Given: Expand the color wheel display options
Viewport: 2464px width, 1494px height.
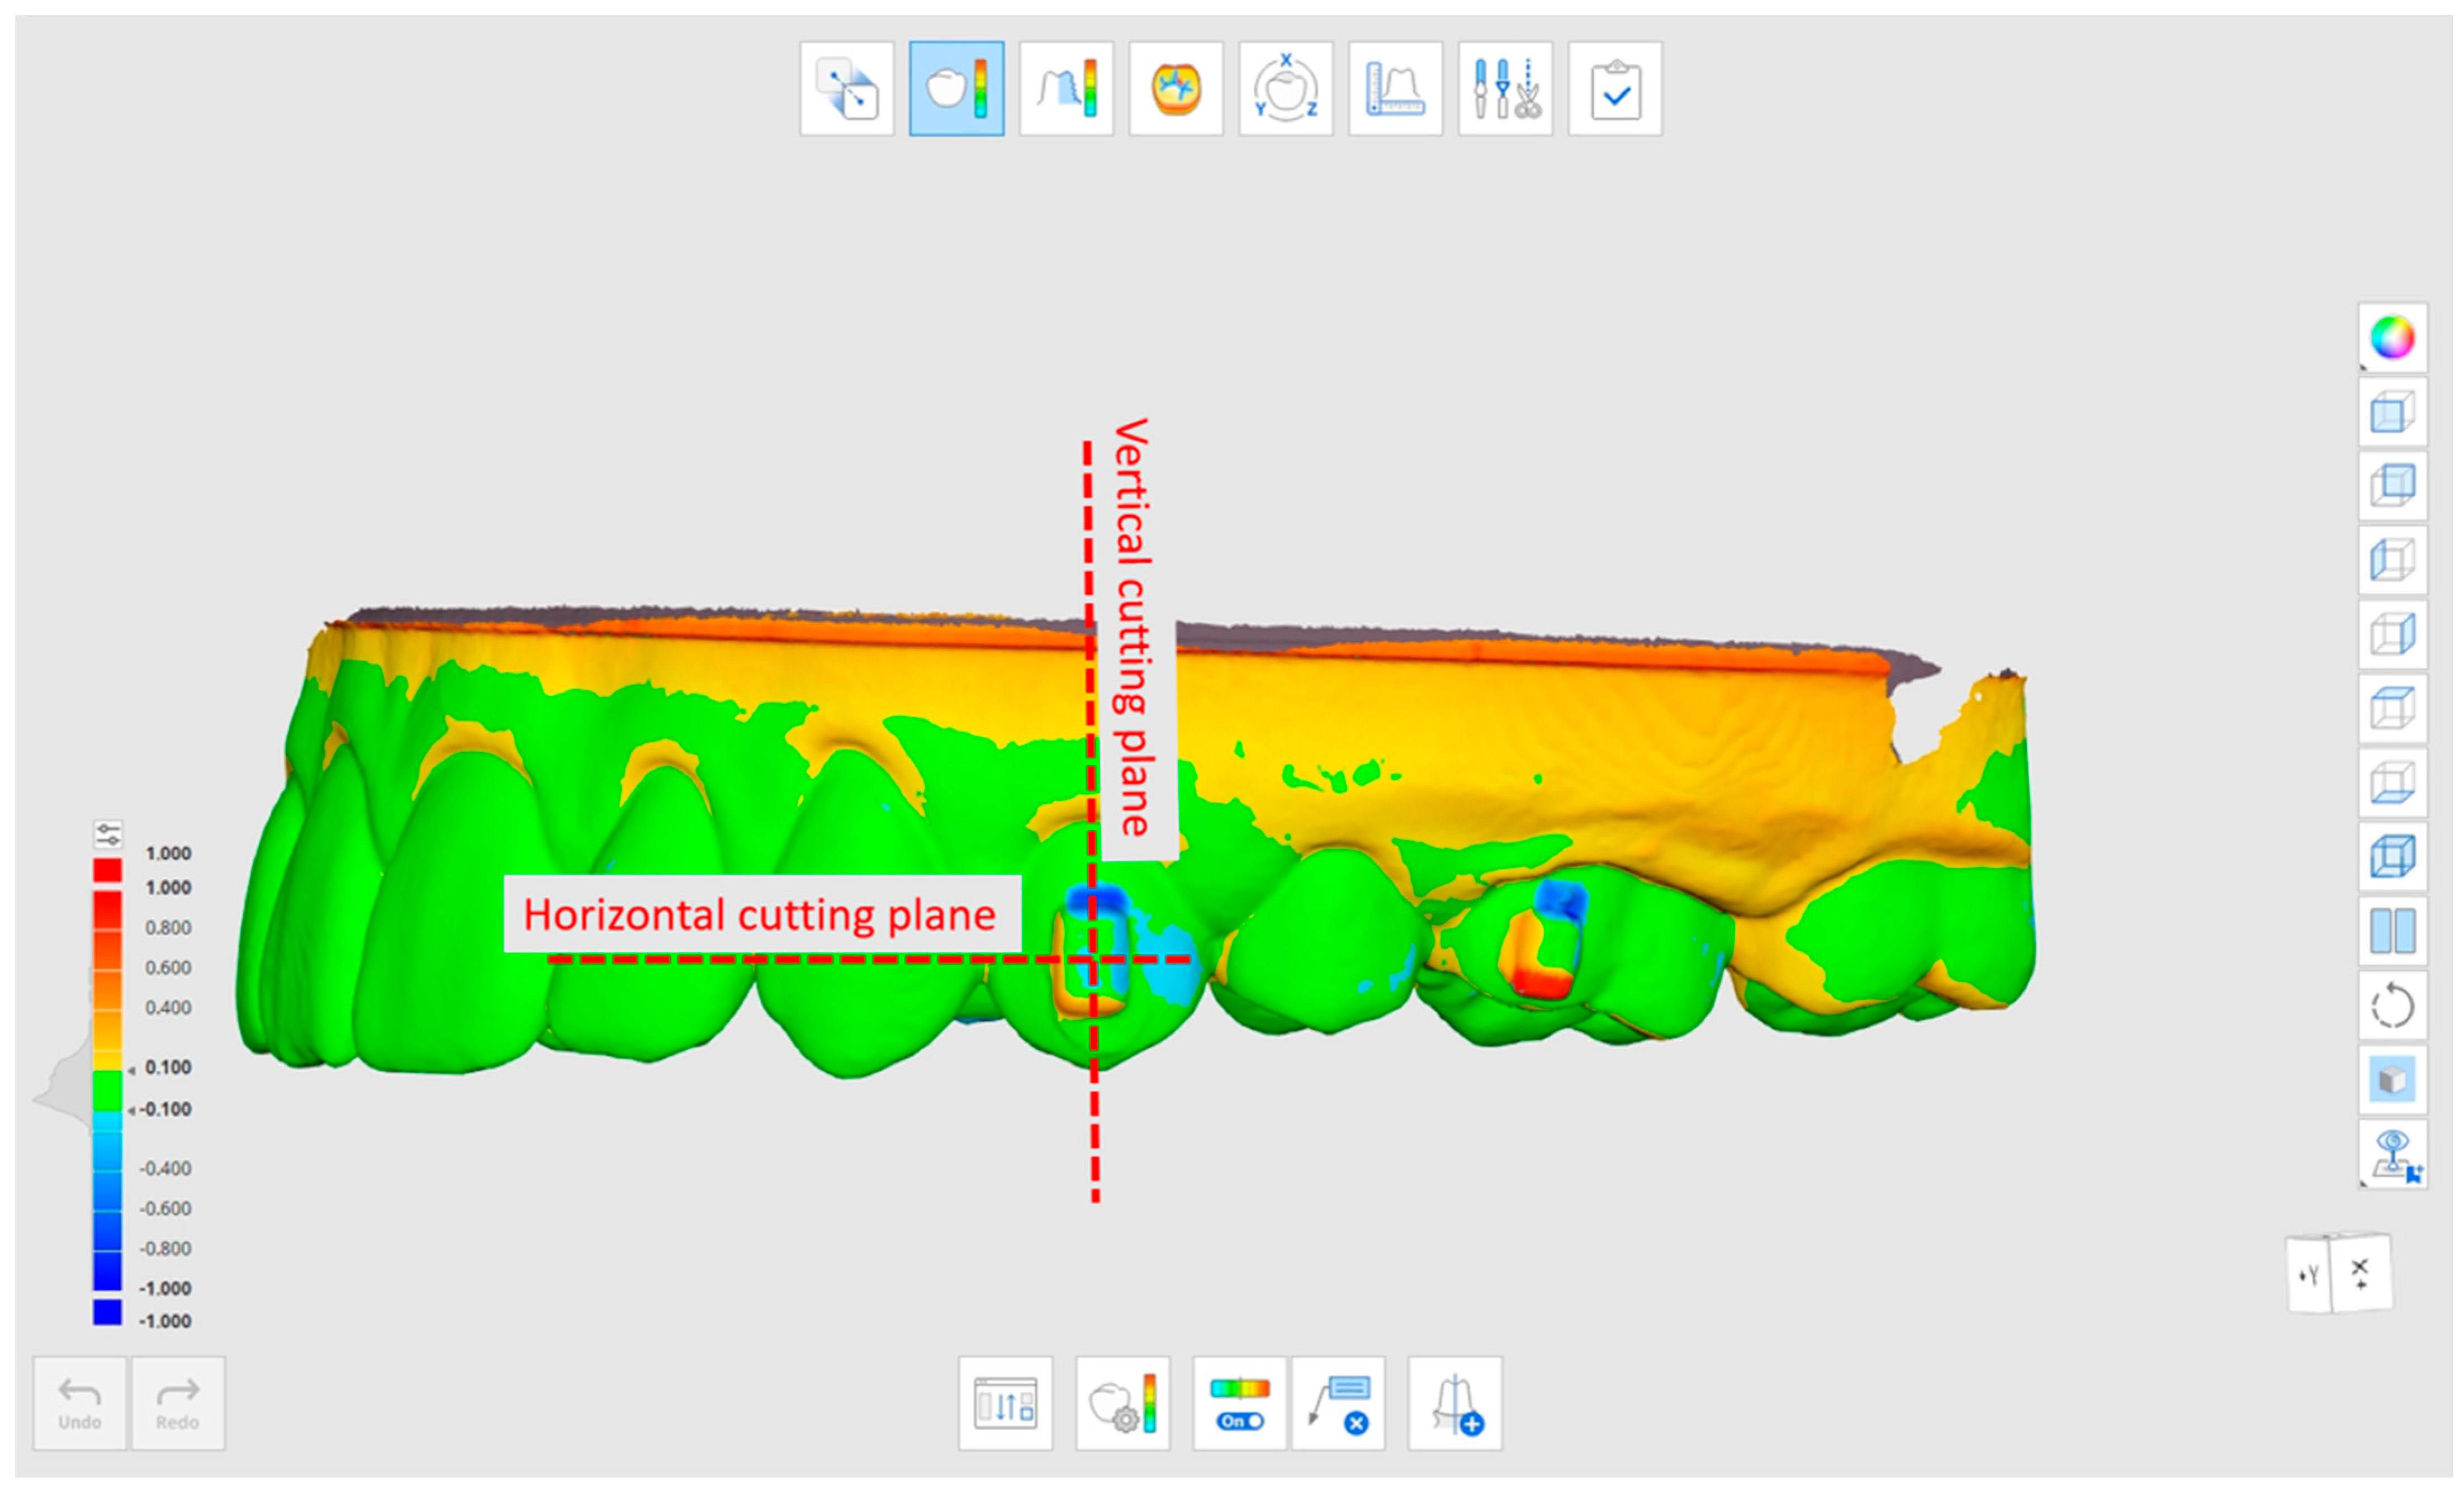Looking at the screenshot, I should tap(2392, 338).
